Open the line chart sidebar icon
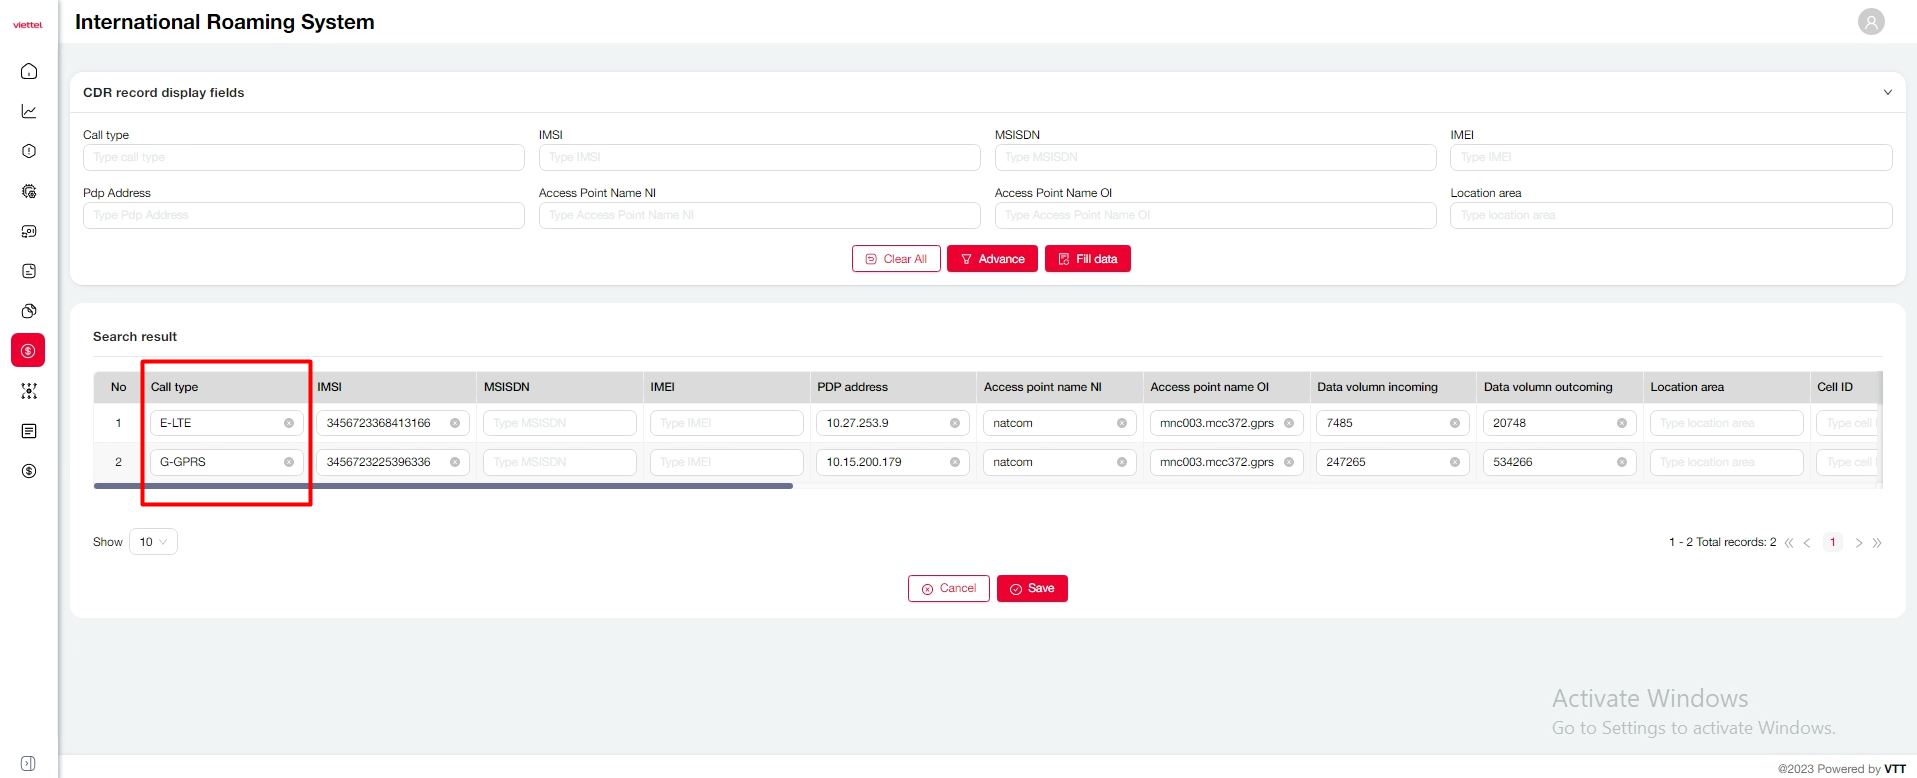1917x778 pixels. click(x=29, y=111)
